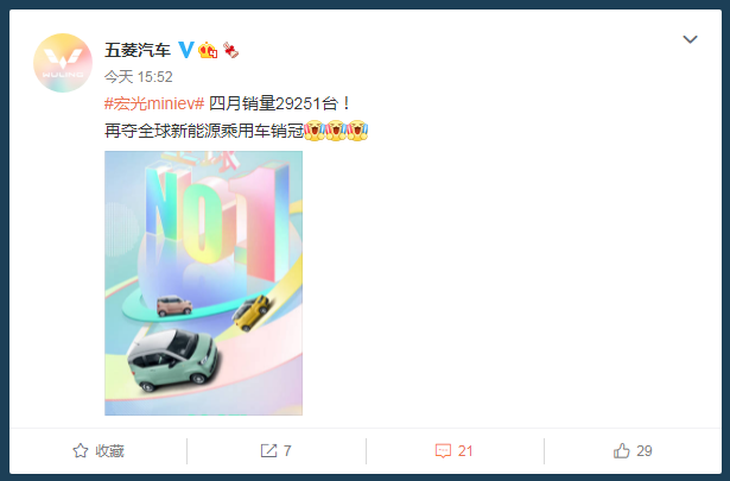
Task: Click the like count 29
Action: [x=644, y=451]
